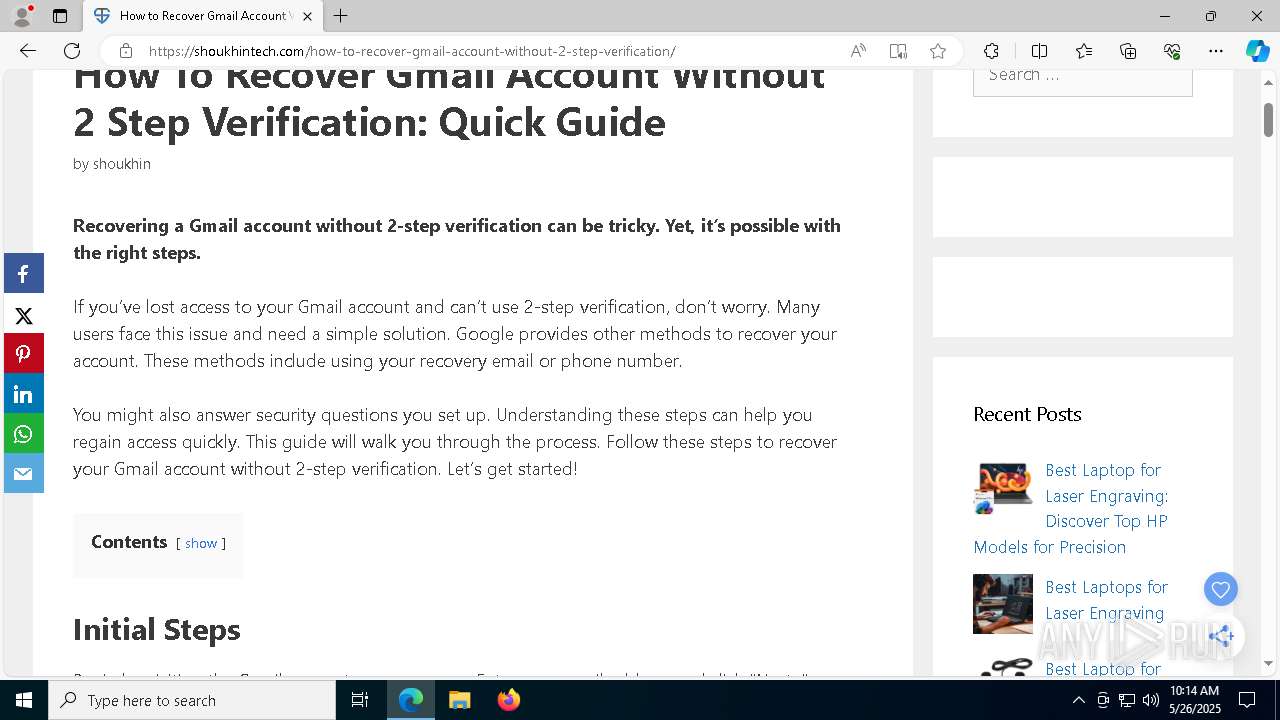The height and width of the screenshot is (720, 1280).
Task: Click the Recent Posts heading
Action: [1027, 414]
